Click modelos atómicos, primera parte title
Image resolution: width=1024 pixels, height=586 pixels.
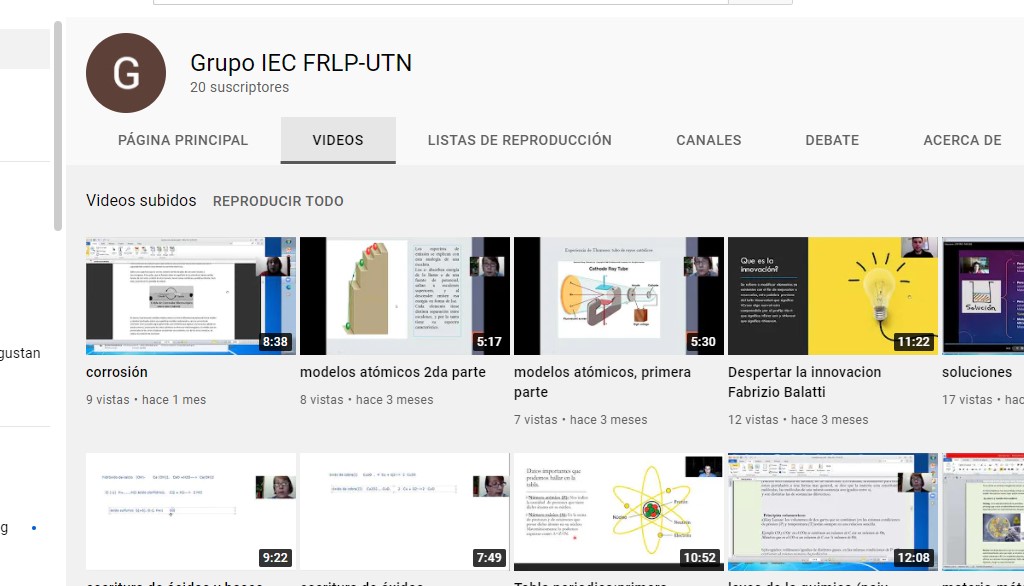point(602,382)
